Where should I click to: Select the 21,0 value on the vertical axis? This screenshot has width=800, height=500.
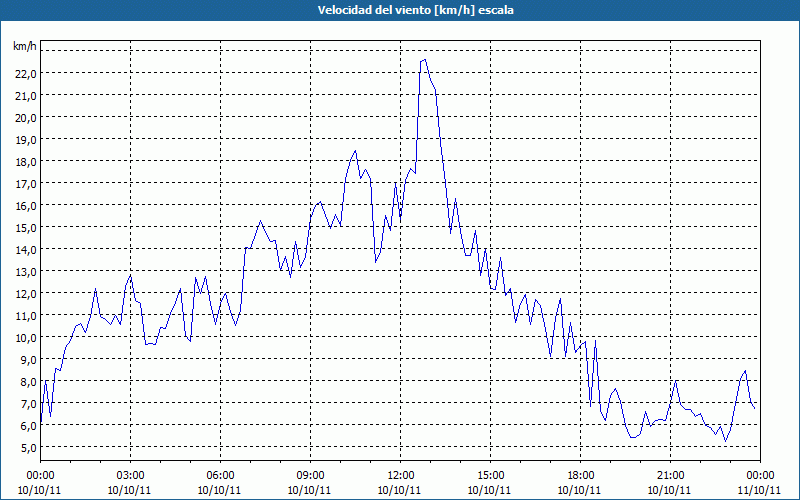[26, 95]
